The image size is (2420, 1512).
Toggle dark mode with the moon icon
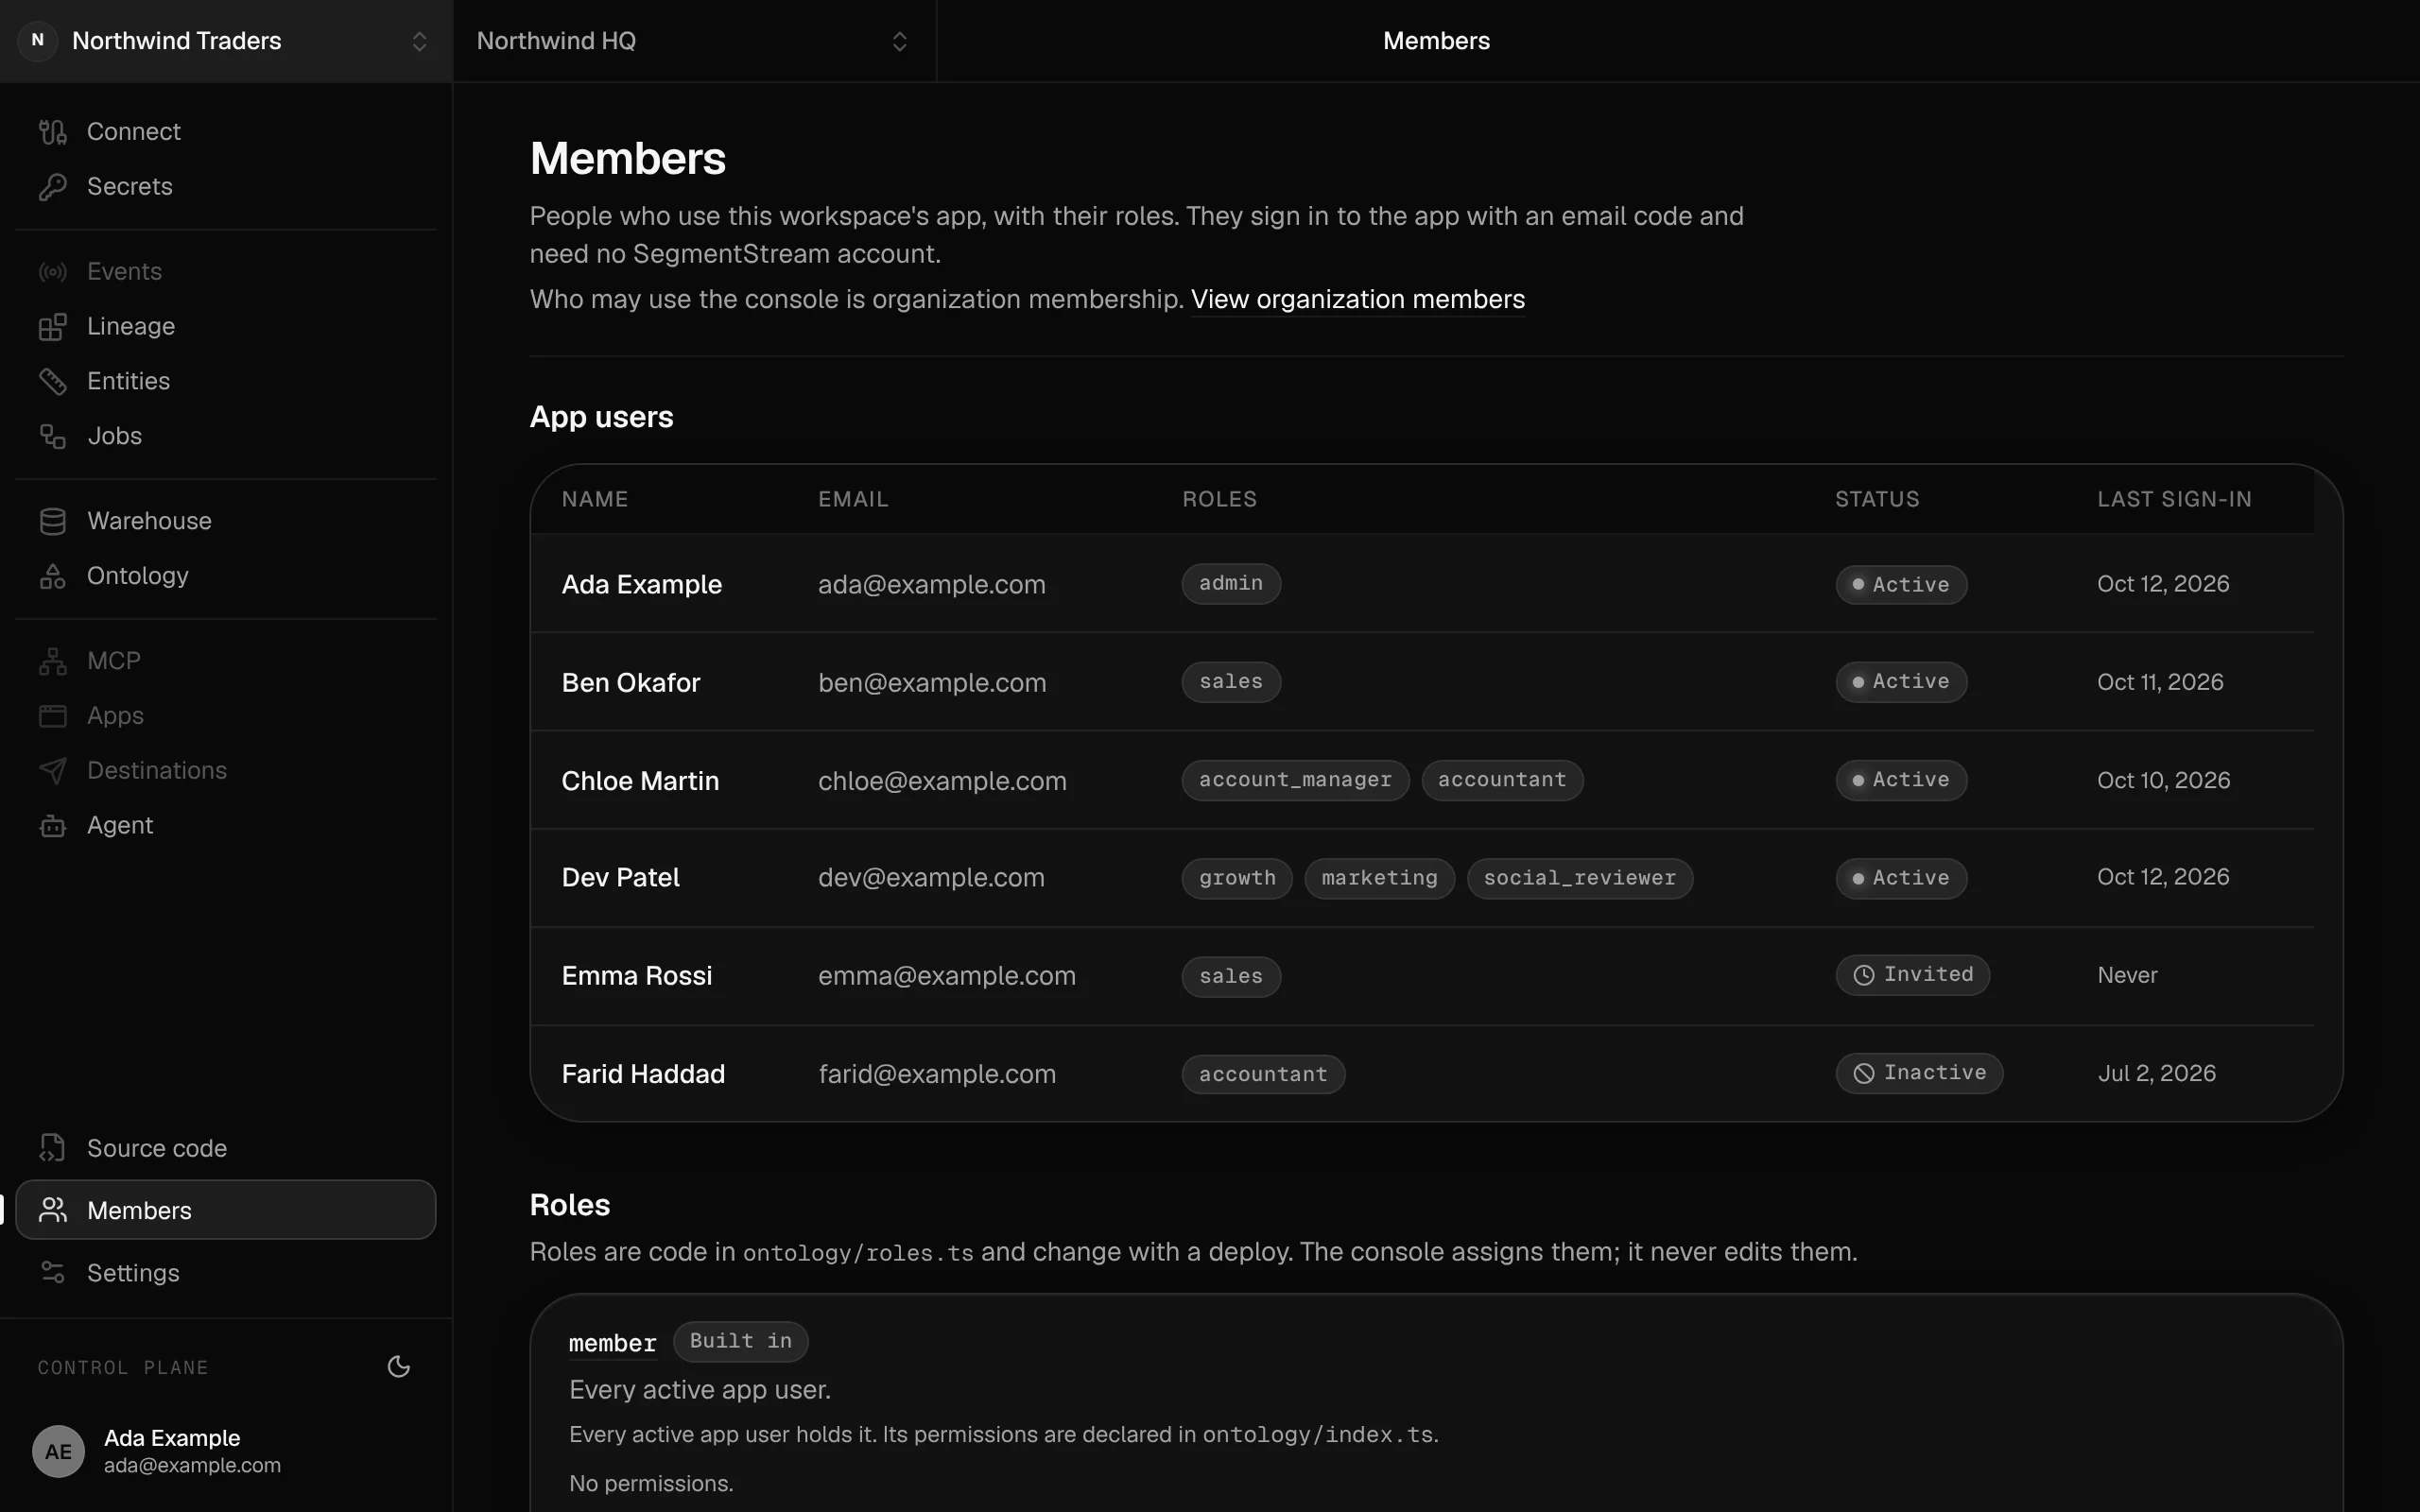[x=399, y=1367]
